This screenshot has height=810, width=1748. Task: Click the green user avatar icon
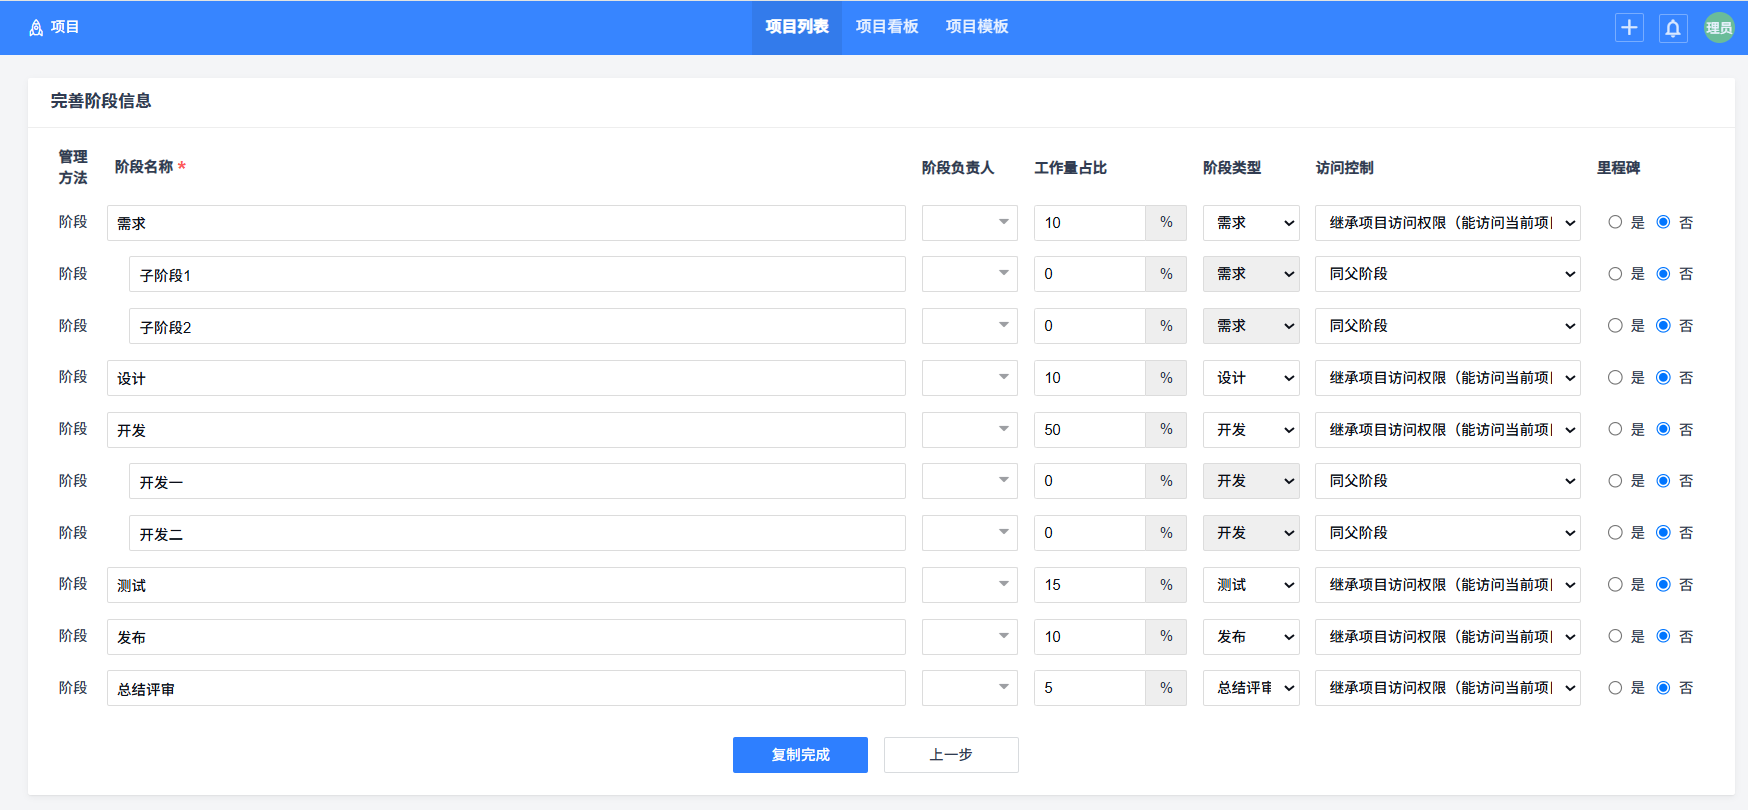(x=1718, y=28)
